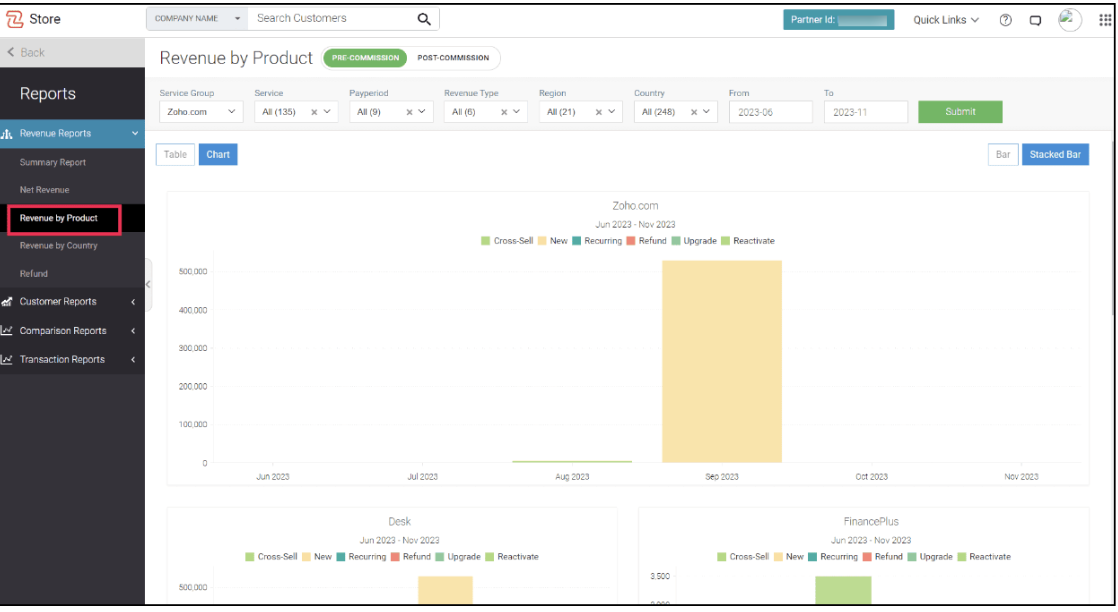
Task: Click the Submit button
Action: click(960, 112)
